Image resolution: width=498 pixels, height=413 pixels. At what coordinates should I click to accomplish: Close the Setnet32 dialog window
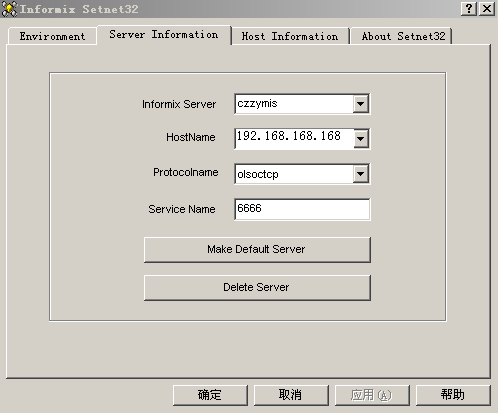(487, 9)
